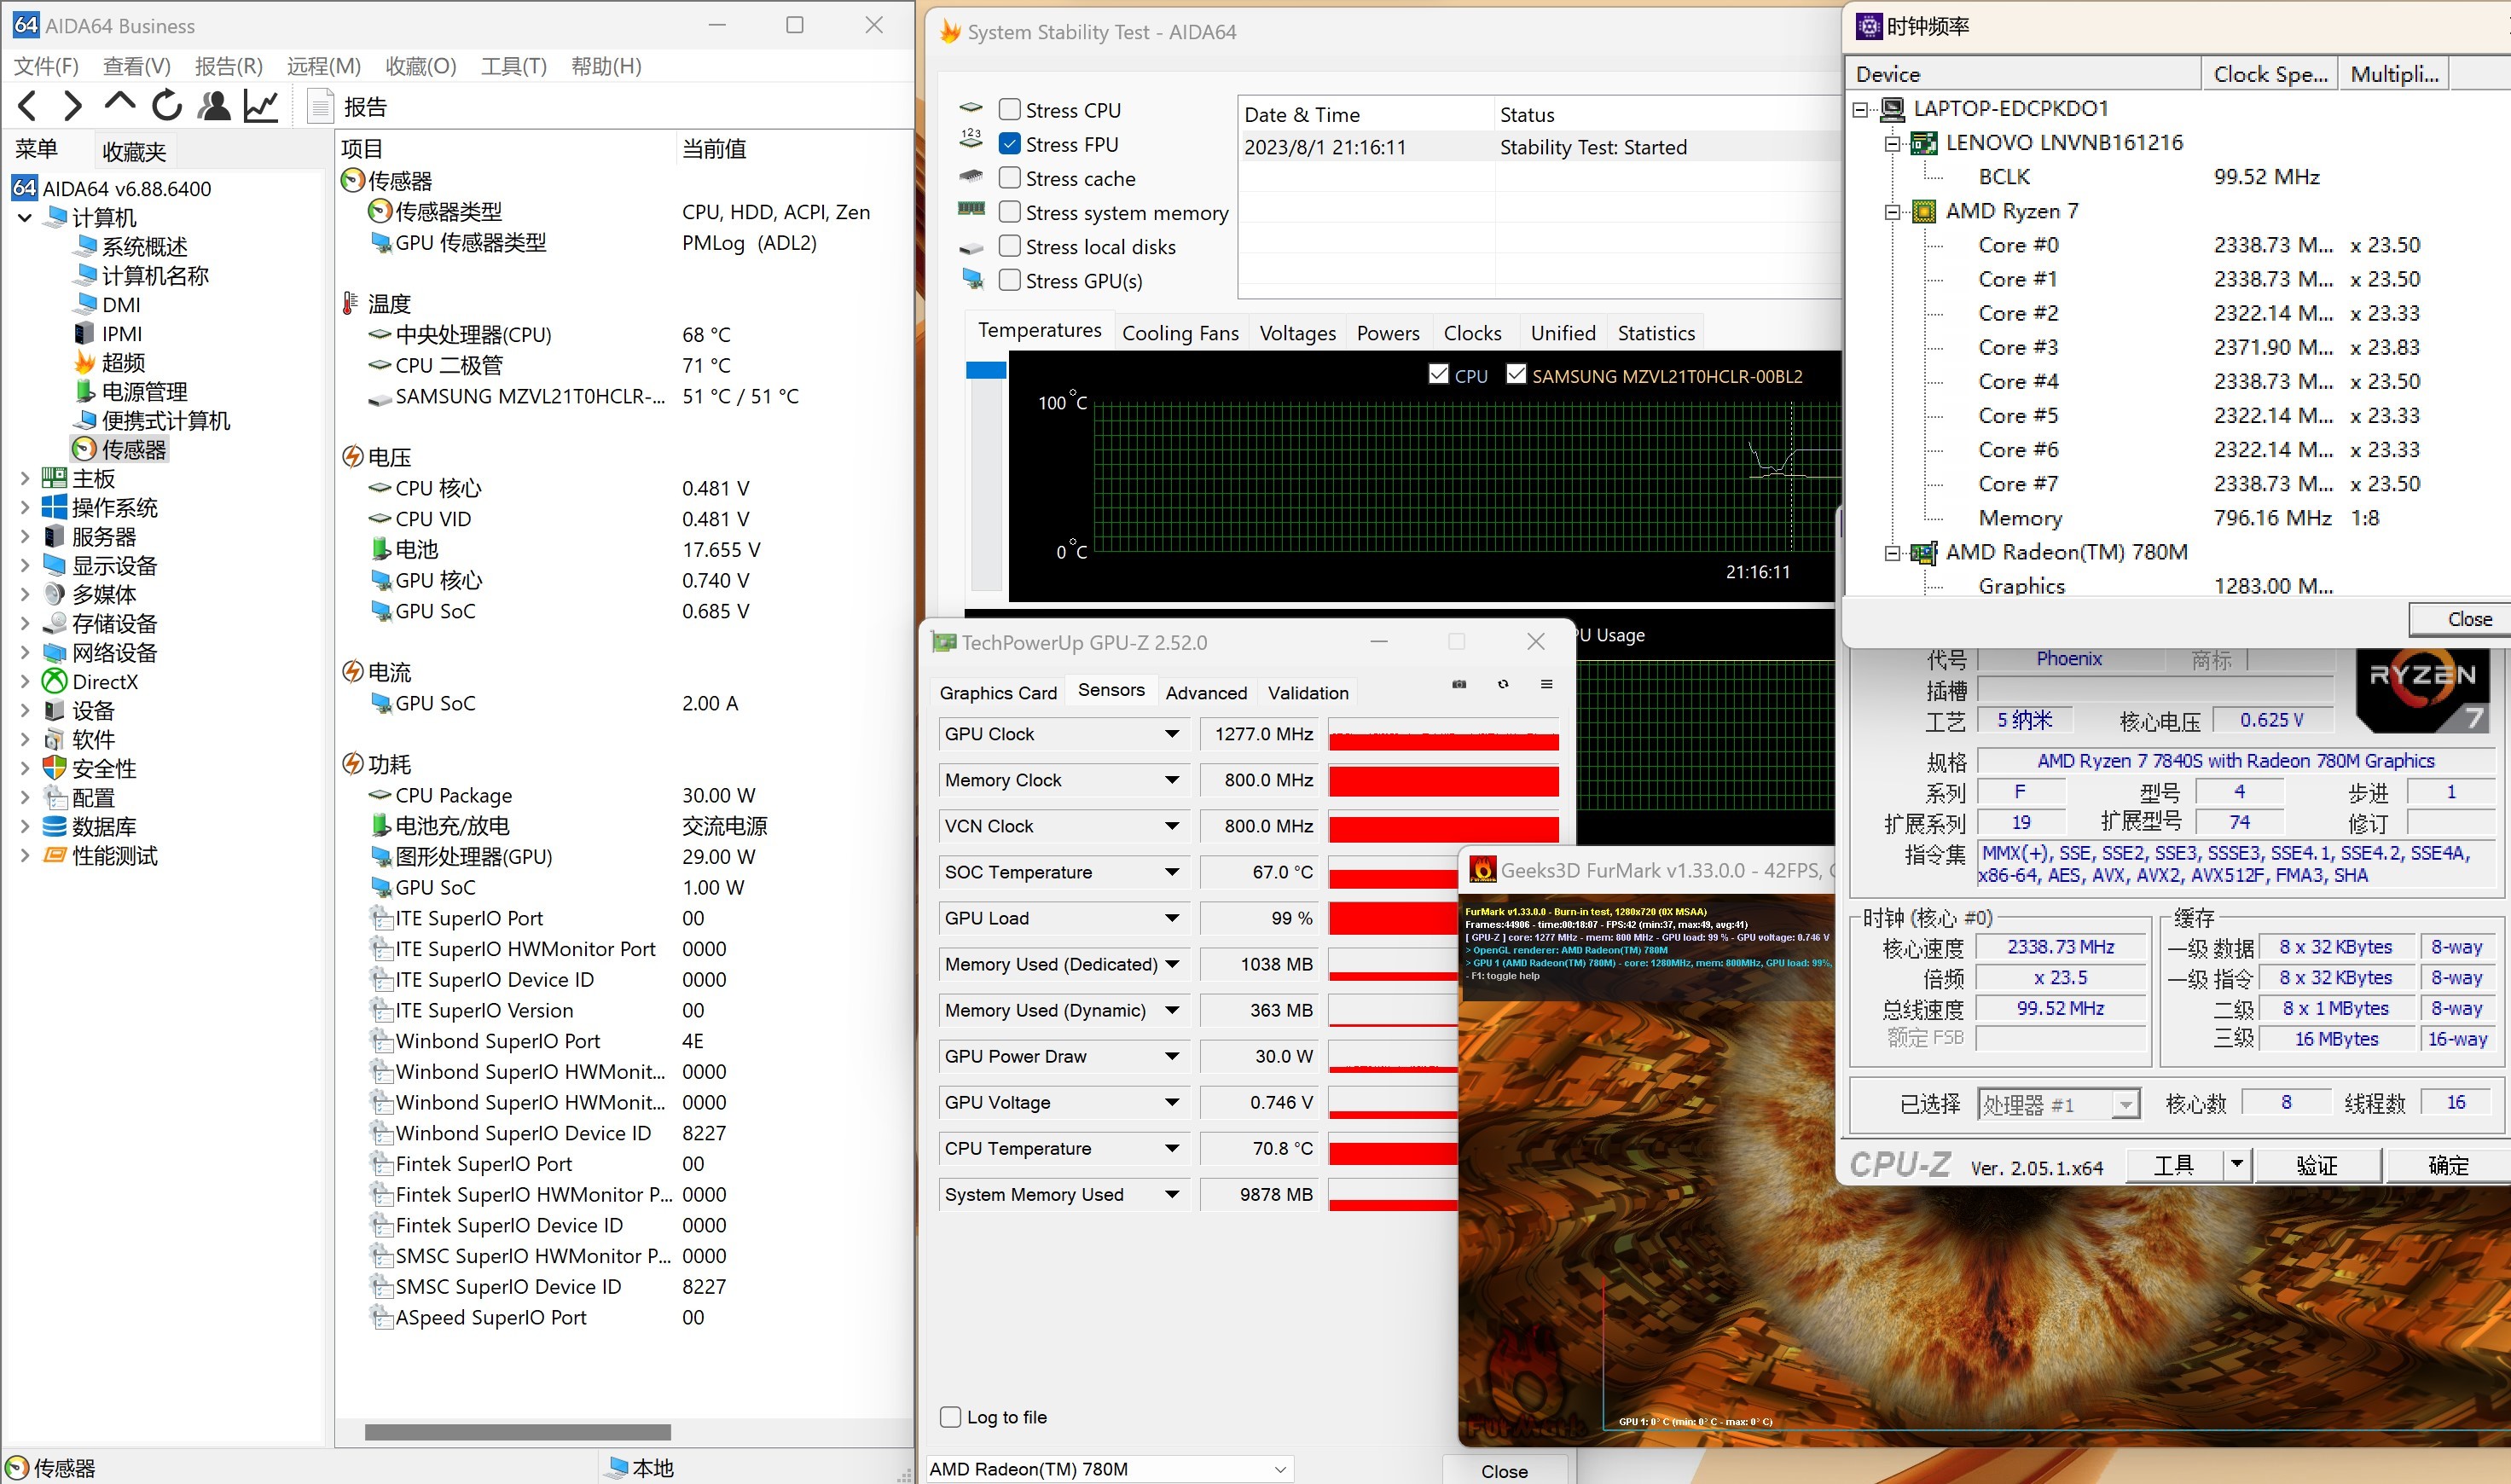Click the refresh icon in AIDA64 toolbar
The image size is (2511, 1484).
coord(167,106)
